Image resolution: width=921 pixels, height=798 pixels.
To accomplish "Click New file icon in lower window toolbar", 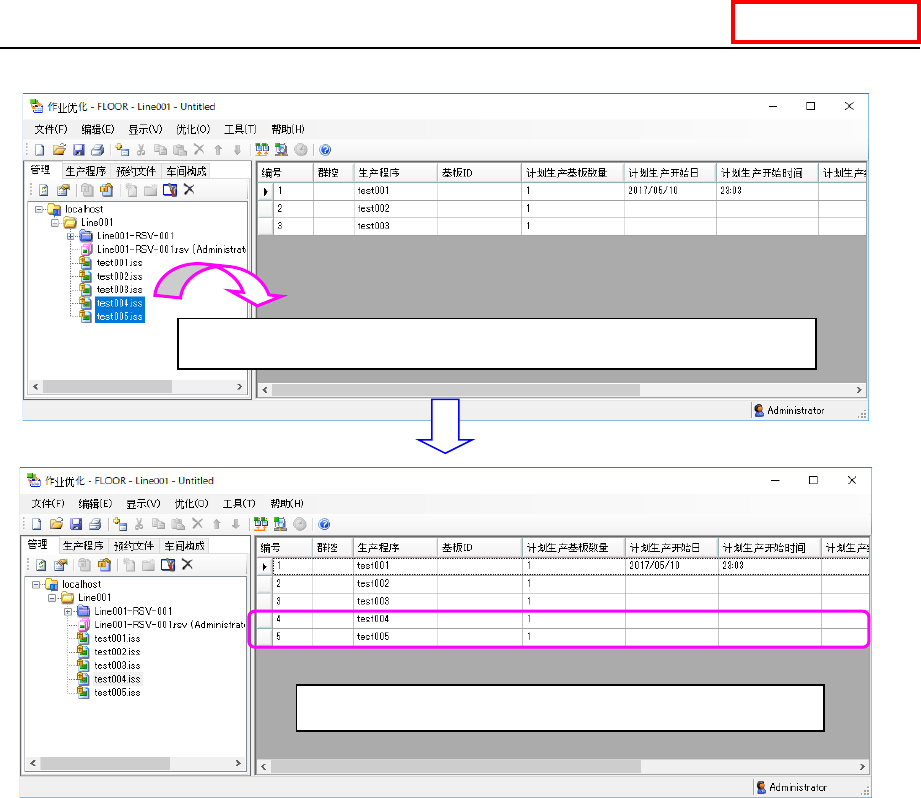I will 36,524.
